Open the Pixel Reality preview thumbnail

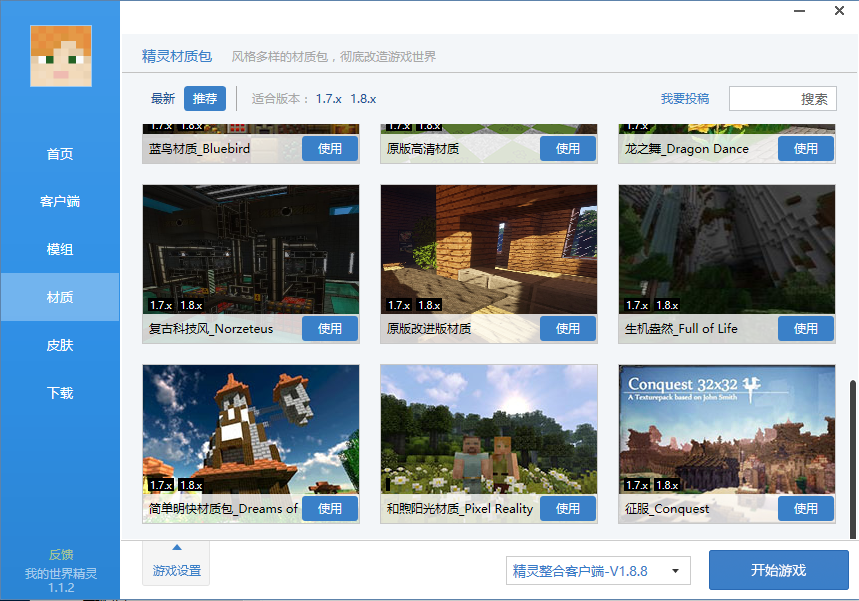(x=489, y=430)
